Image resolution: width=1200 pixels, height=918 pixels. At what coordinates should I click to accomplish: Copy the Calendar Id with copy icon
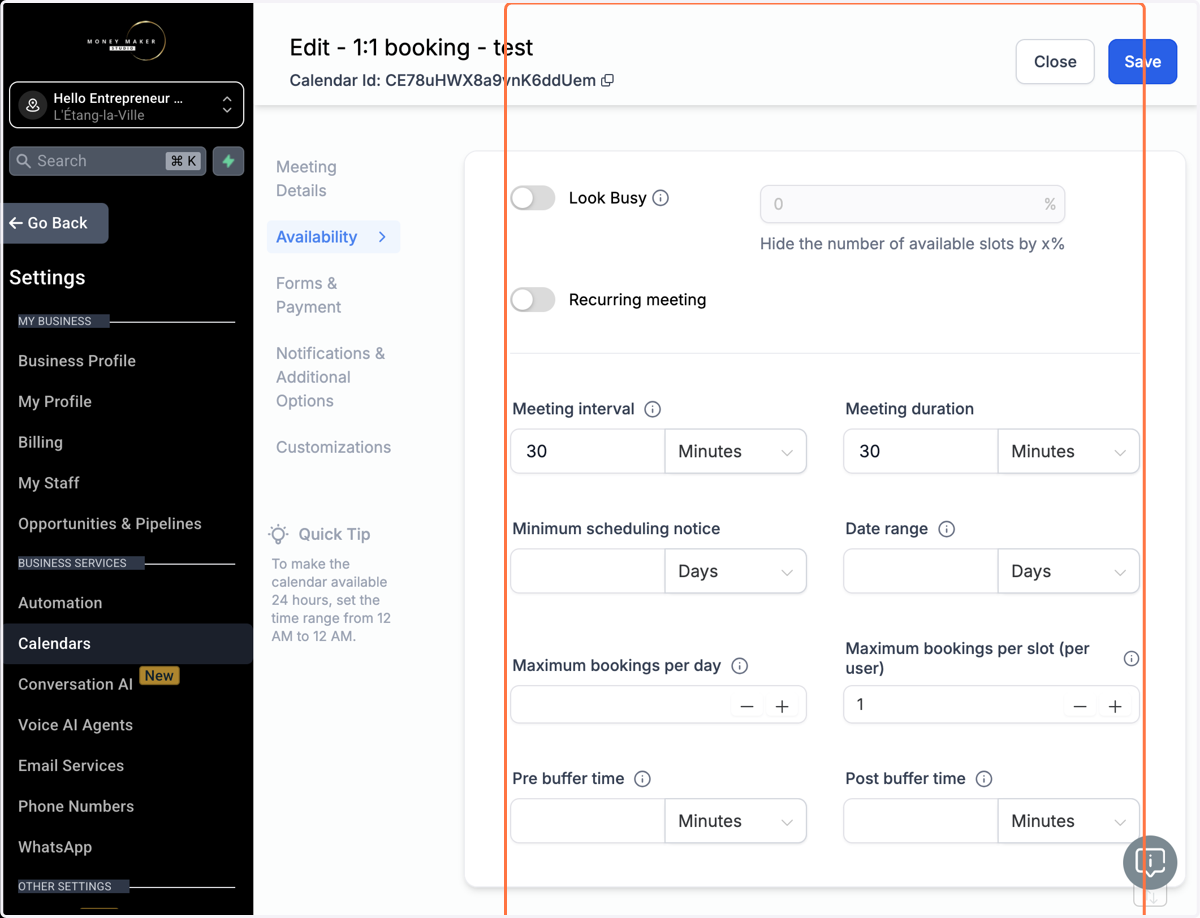(607, 80)
